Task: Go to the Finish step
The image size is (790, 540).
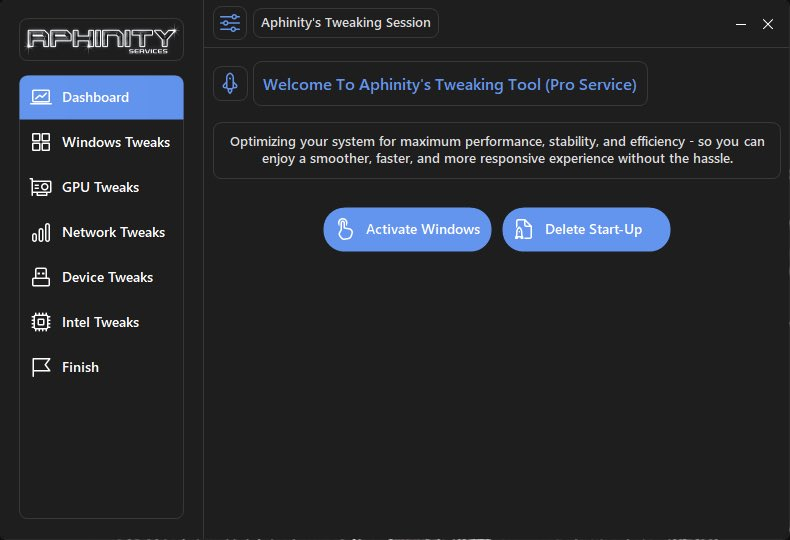Action: point(101,367)
